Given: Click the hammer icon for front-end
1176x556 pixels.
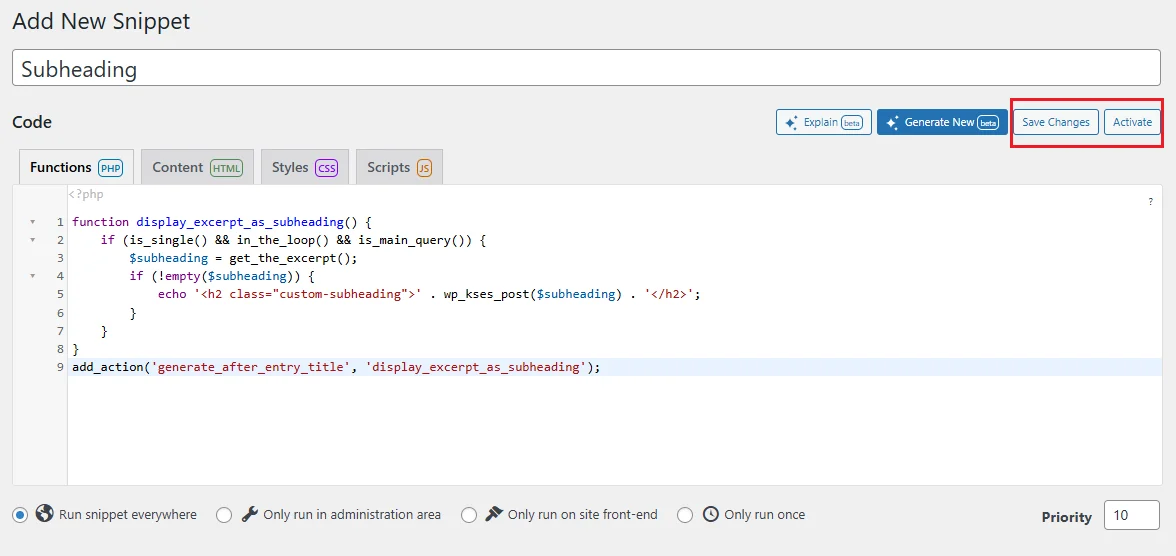Looking at the screenshot, I should coord(493,515).
